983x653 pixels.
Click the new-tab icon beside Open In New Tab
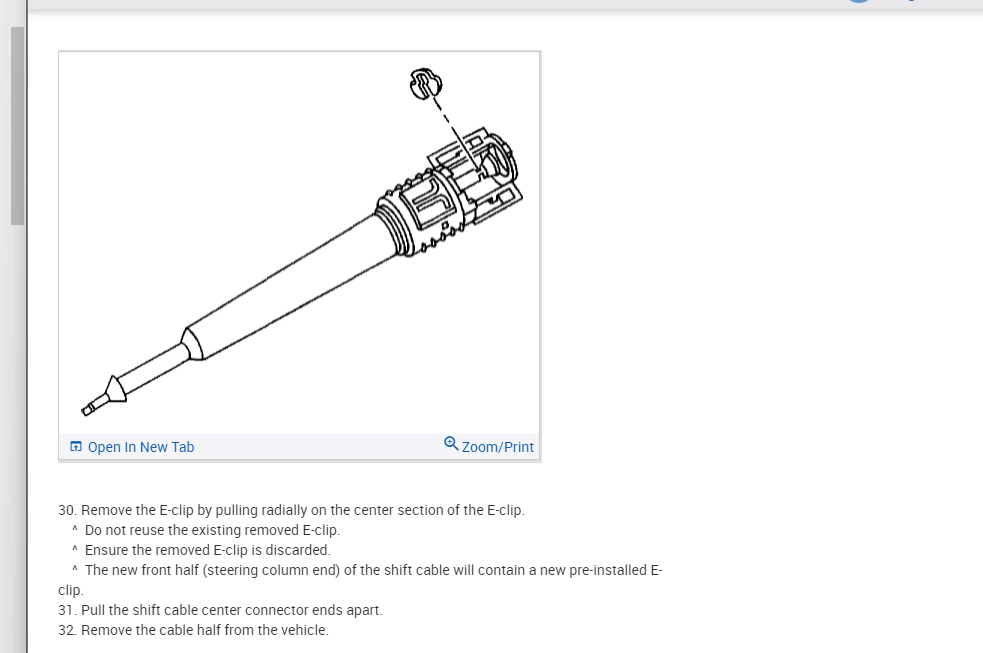click(76, 446)
